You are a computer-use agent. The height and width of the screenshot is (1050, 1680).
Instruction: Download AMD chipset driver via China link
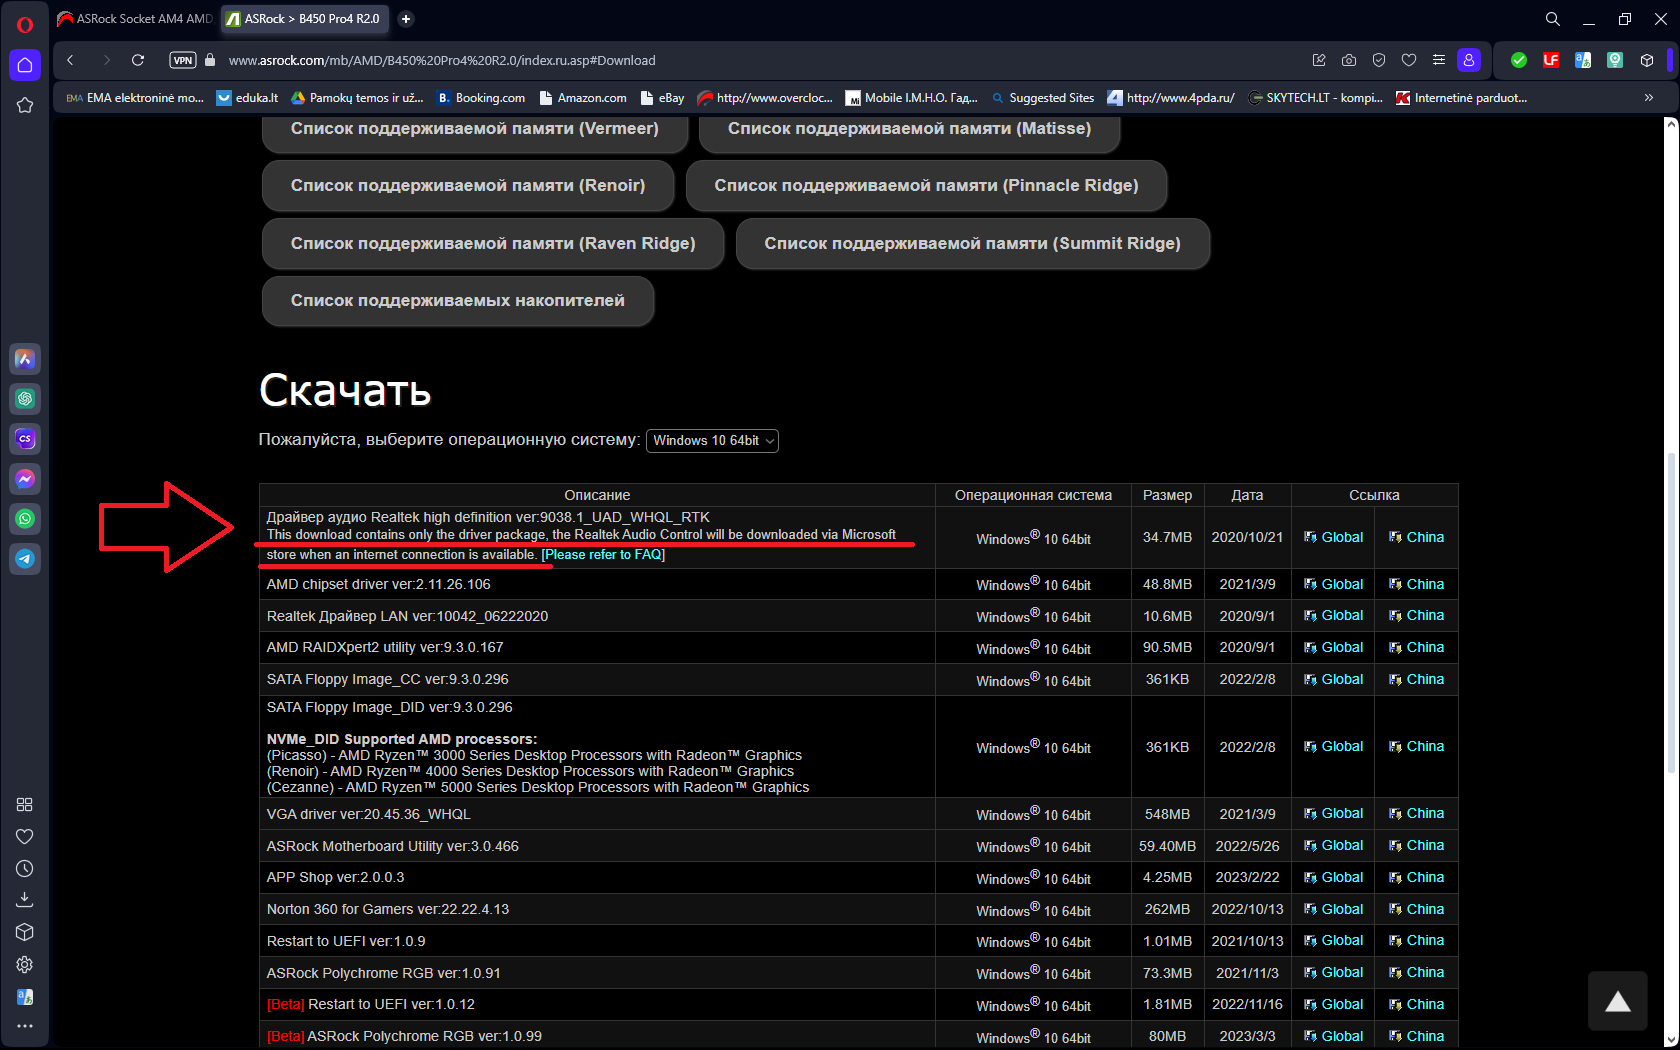[x=1417, y=584]
